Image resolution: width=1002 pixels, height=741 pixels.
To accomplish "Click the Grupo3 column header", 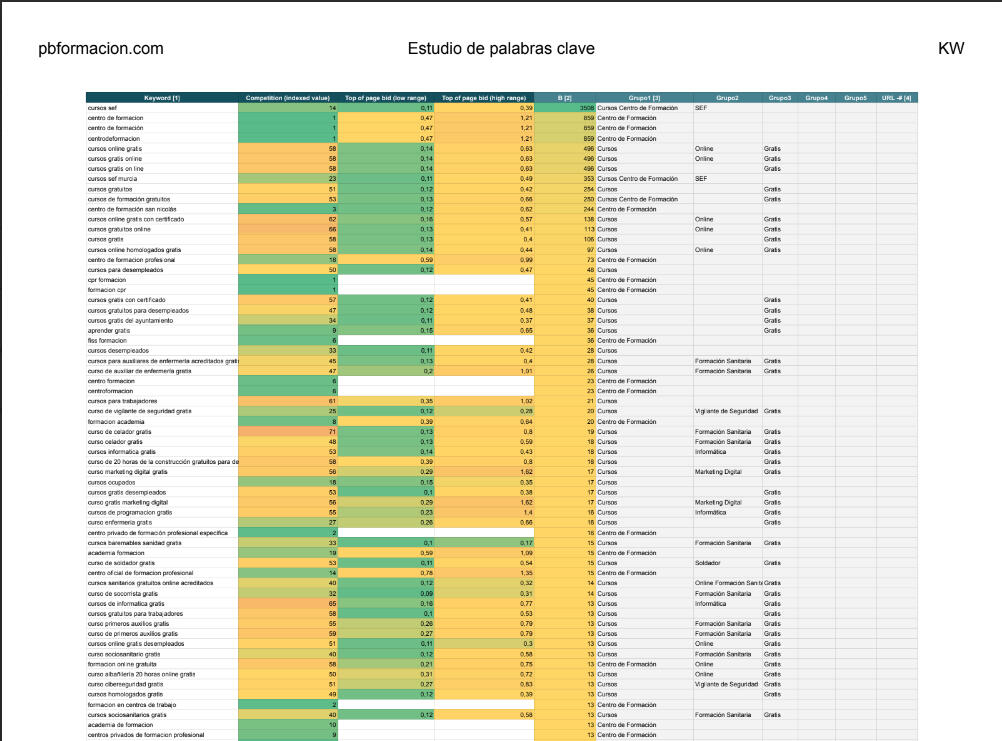I will [x=780, y=98].
